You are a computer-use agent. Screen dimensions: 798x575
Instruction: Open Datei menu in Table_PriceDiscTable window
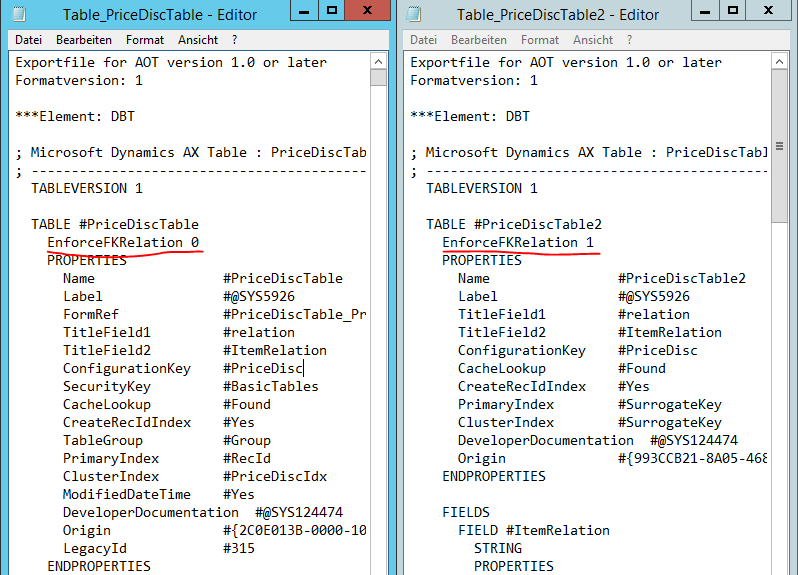[28, 40]
